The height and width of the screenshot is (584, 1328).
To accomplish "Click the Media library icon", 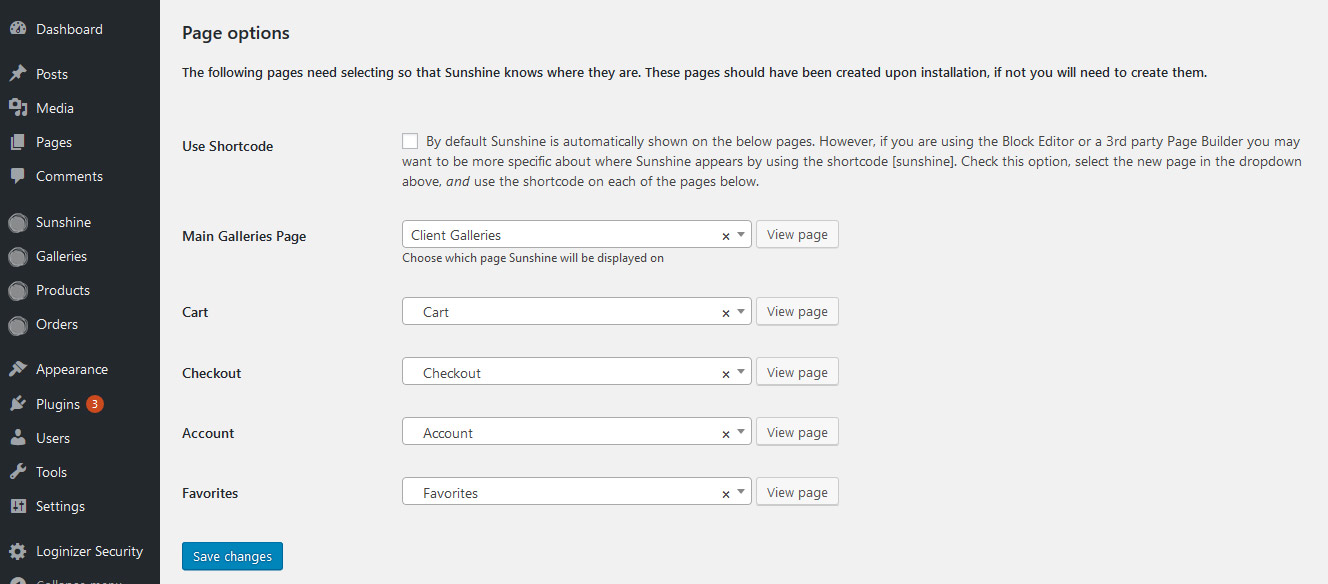I will (17, 108).
